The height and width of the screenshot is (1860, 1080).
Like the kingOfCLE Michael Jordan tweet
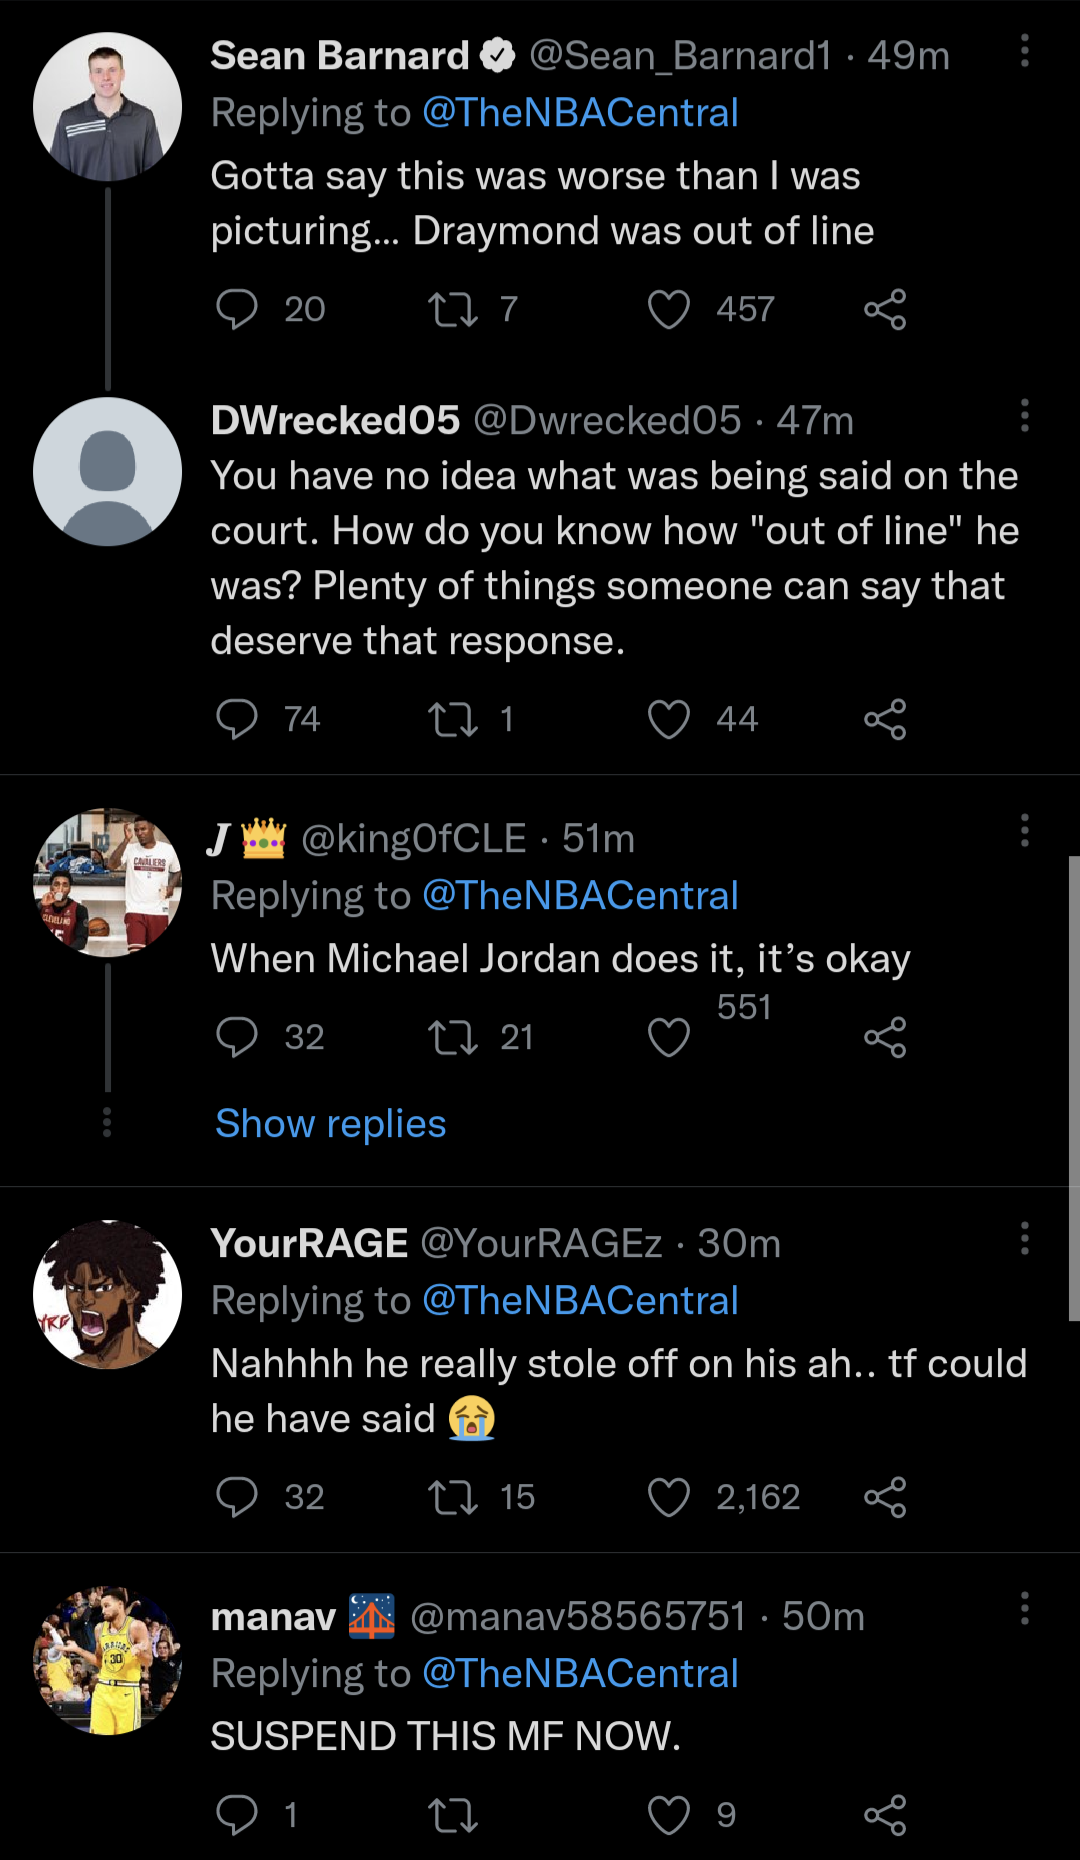pos(669,1037)
